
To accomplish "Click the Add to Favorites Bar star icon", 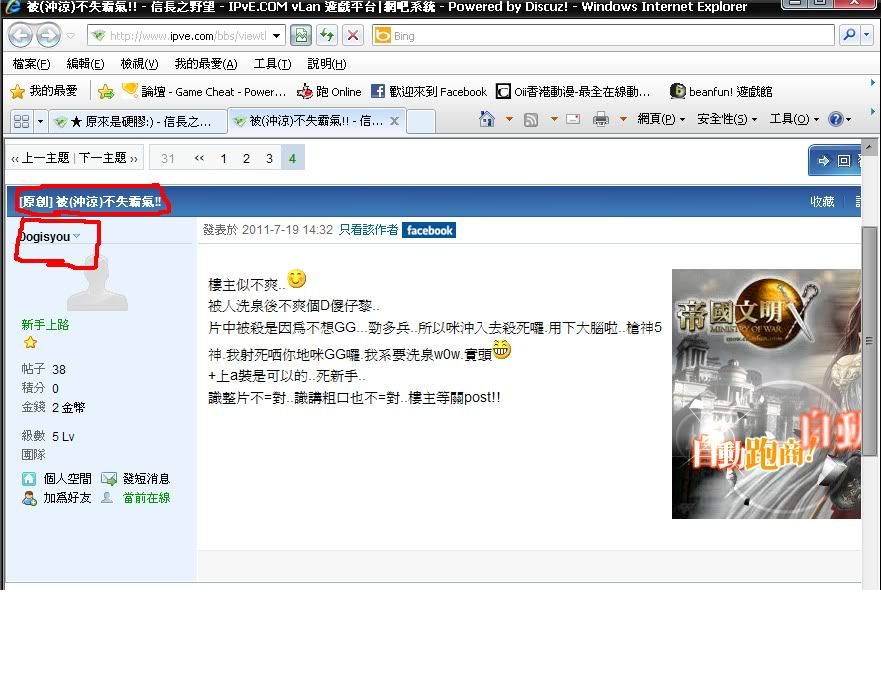I will 105,91.
